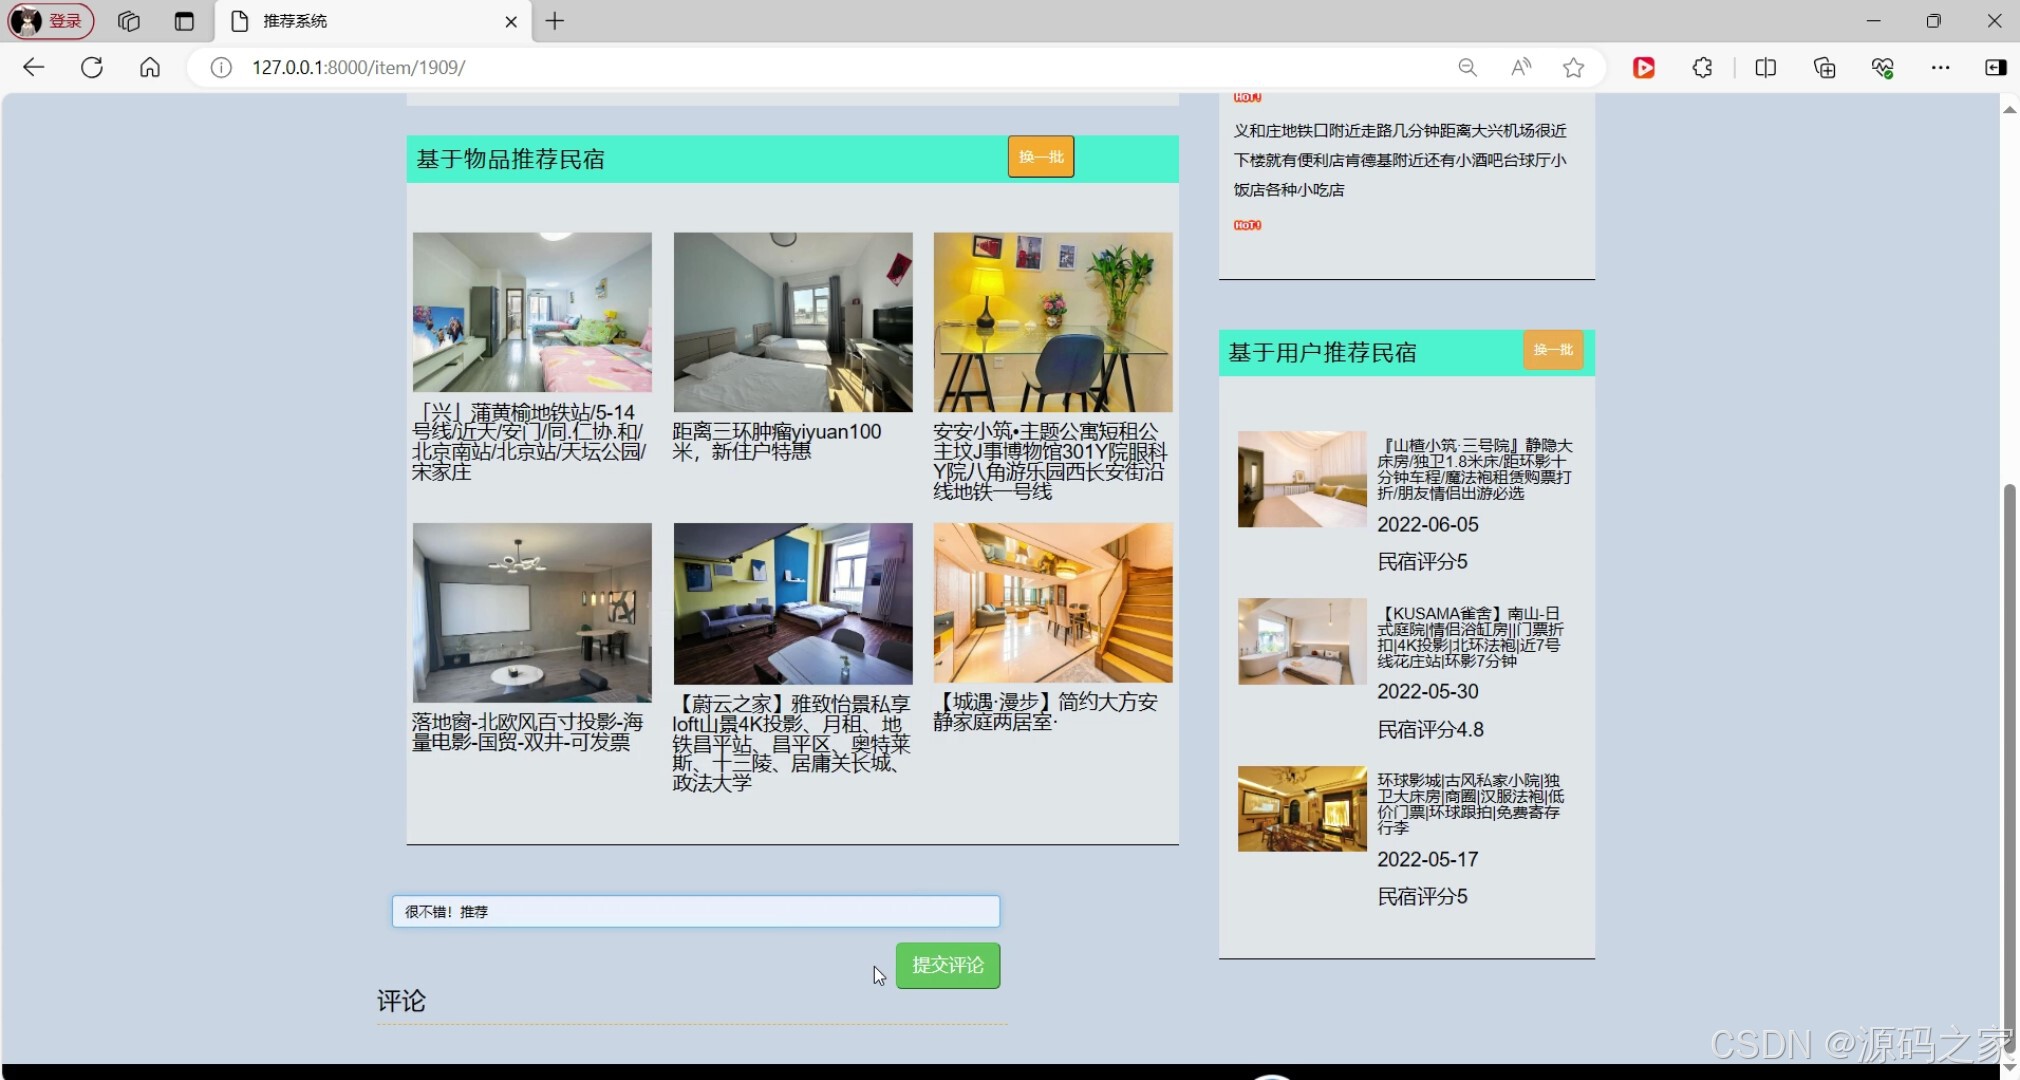2020x1080 pixels.
Task: Click the 登录 avatar in the corner
Action: pos(50,20)
